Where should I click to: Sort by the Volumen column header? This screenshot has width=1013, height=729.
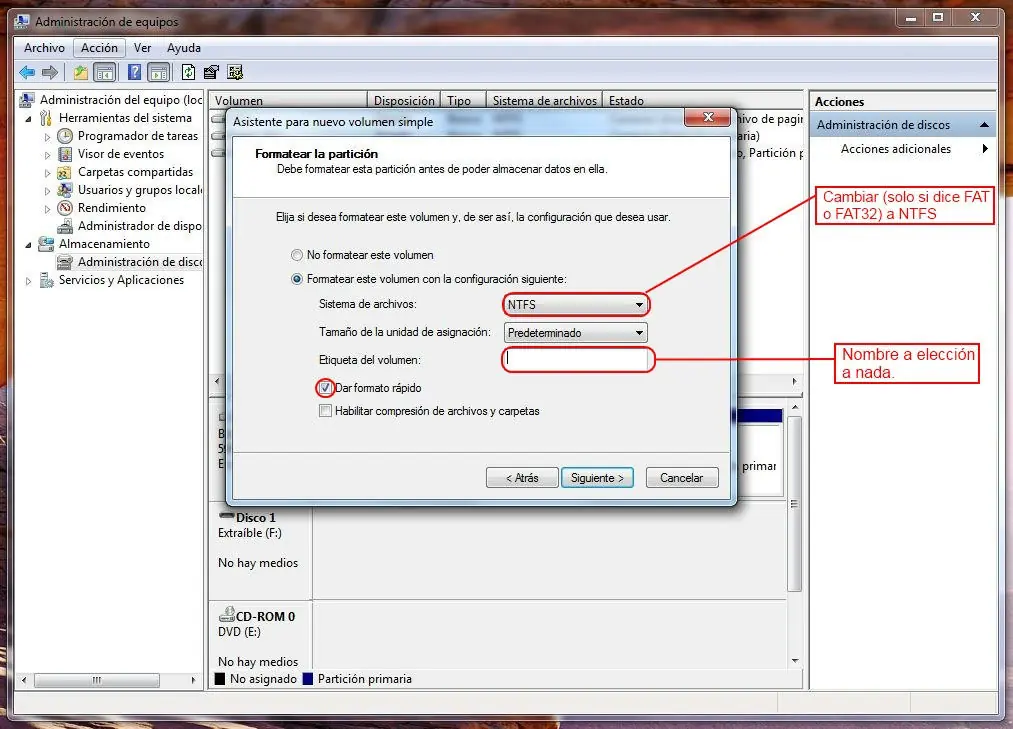coord(288,100)
